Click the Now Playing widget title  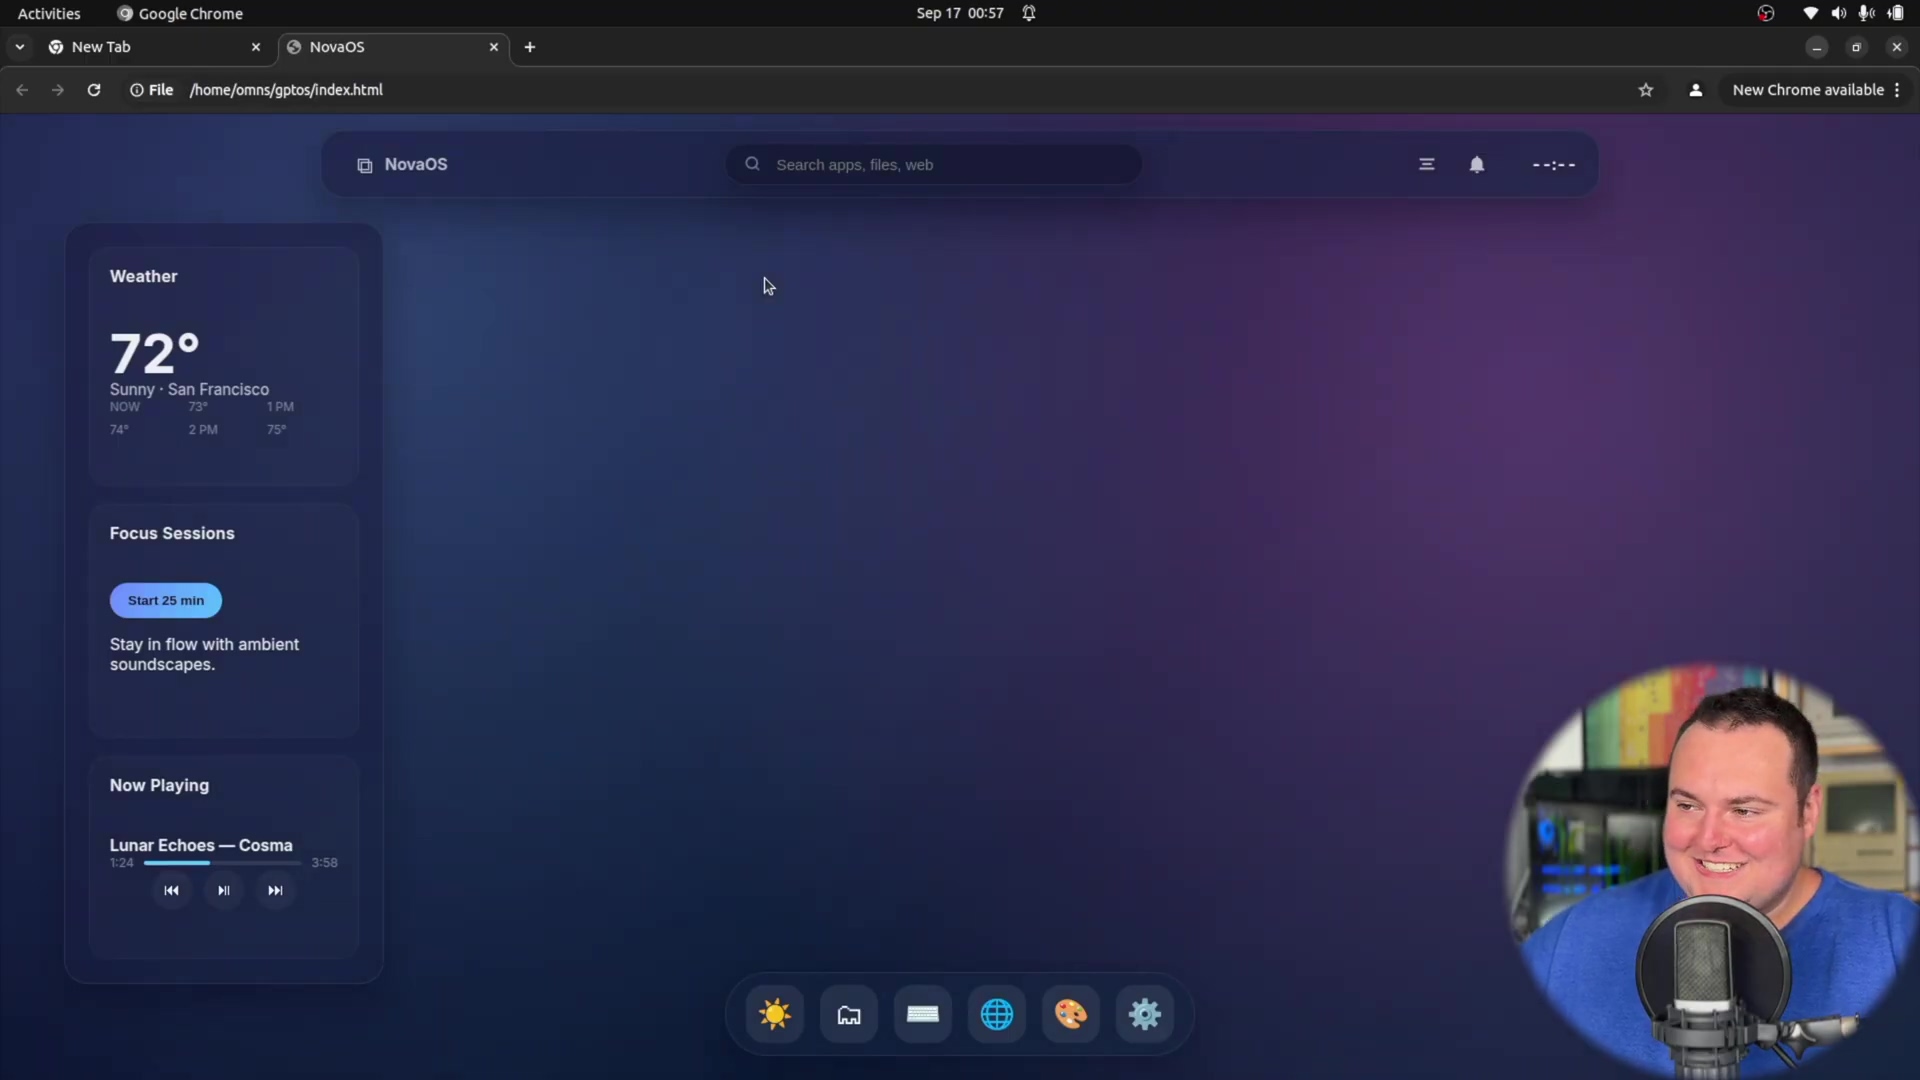(x=159, y=786)
